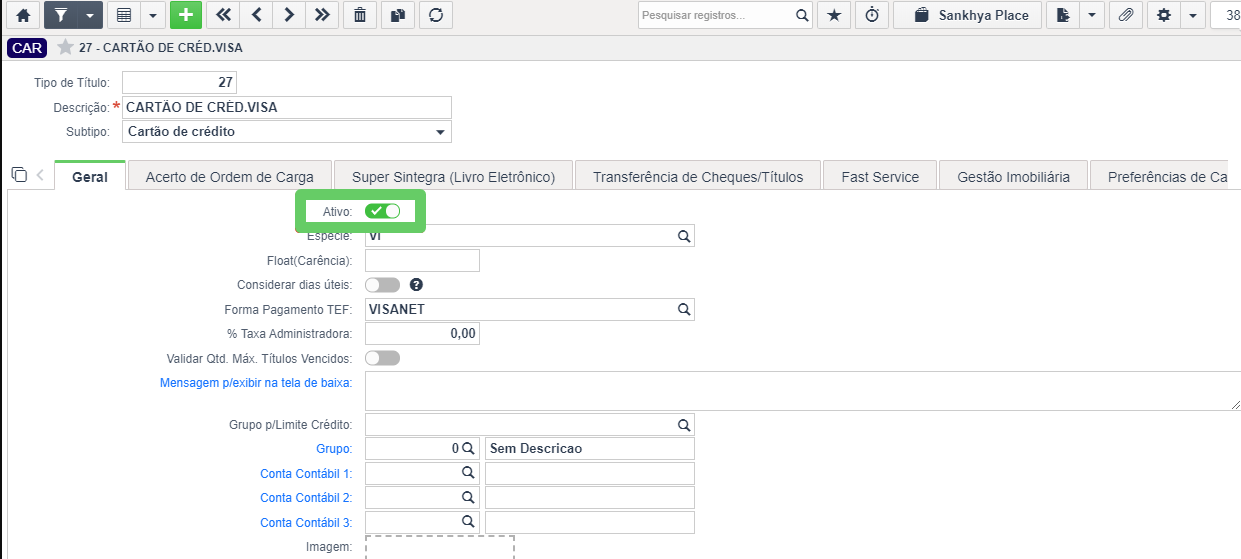Viewport: 1241px width, 559px height.
Task: Click the expand tabs panel icon
Action: click(x=19, y=175)
